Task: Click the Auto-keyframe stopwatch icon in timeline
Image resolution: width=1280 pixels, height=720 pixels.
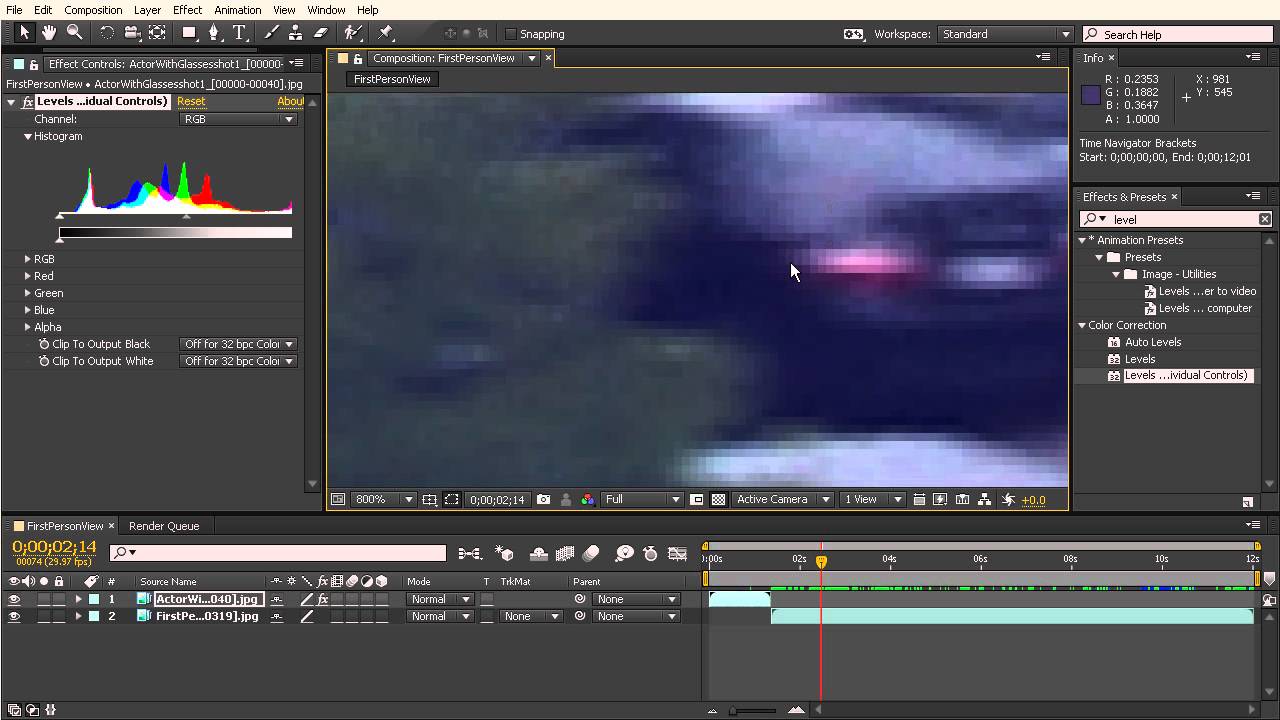Action: click(651, 553)
